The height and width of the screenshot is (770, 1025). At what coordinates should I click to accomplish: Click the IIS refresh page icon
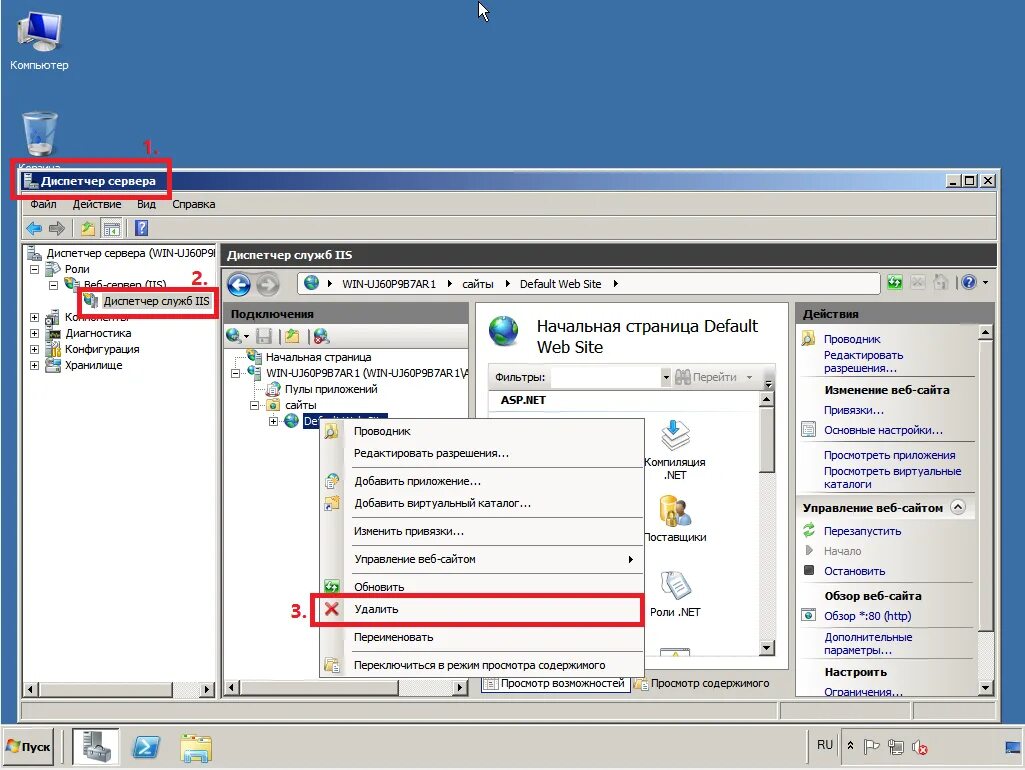894,282
